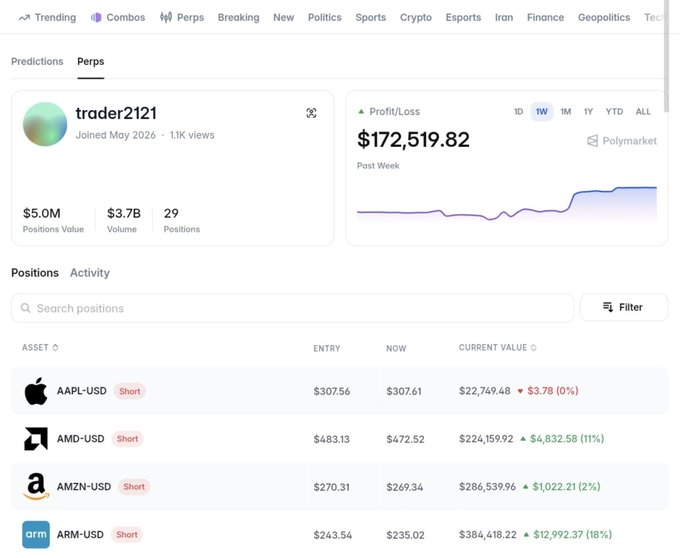Switch to the Activity tab

click(90, 273)
